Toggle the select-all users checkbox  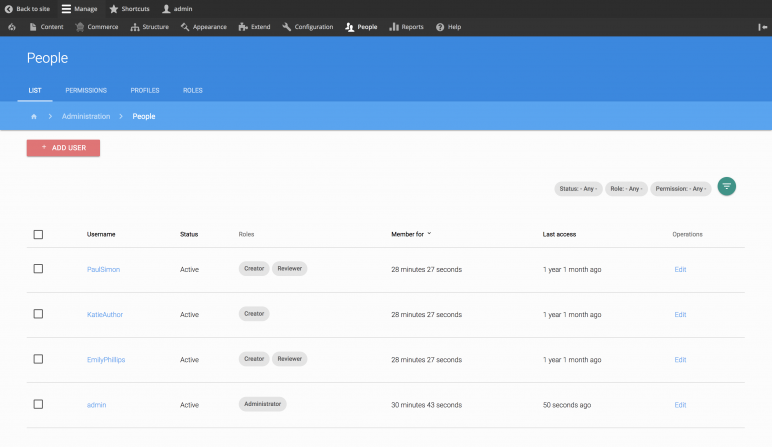click(38, 234)
